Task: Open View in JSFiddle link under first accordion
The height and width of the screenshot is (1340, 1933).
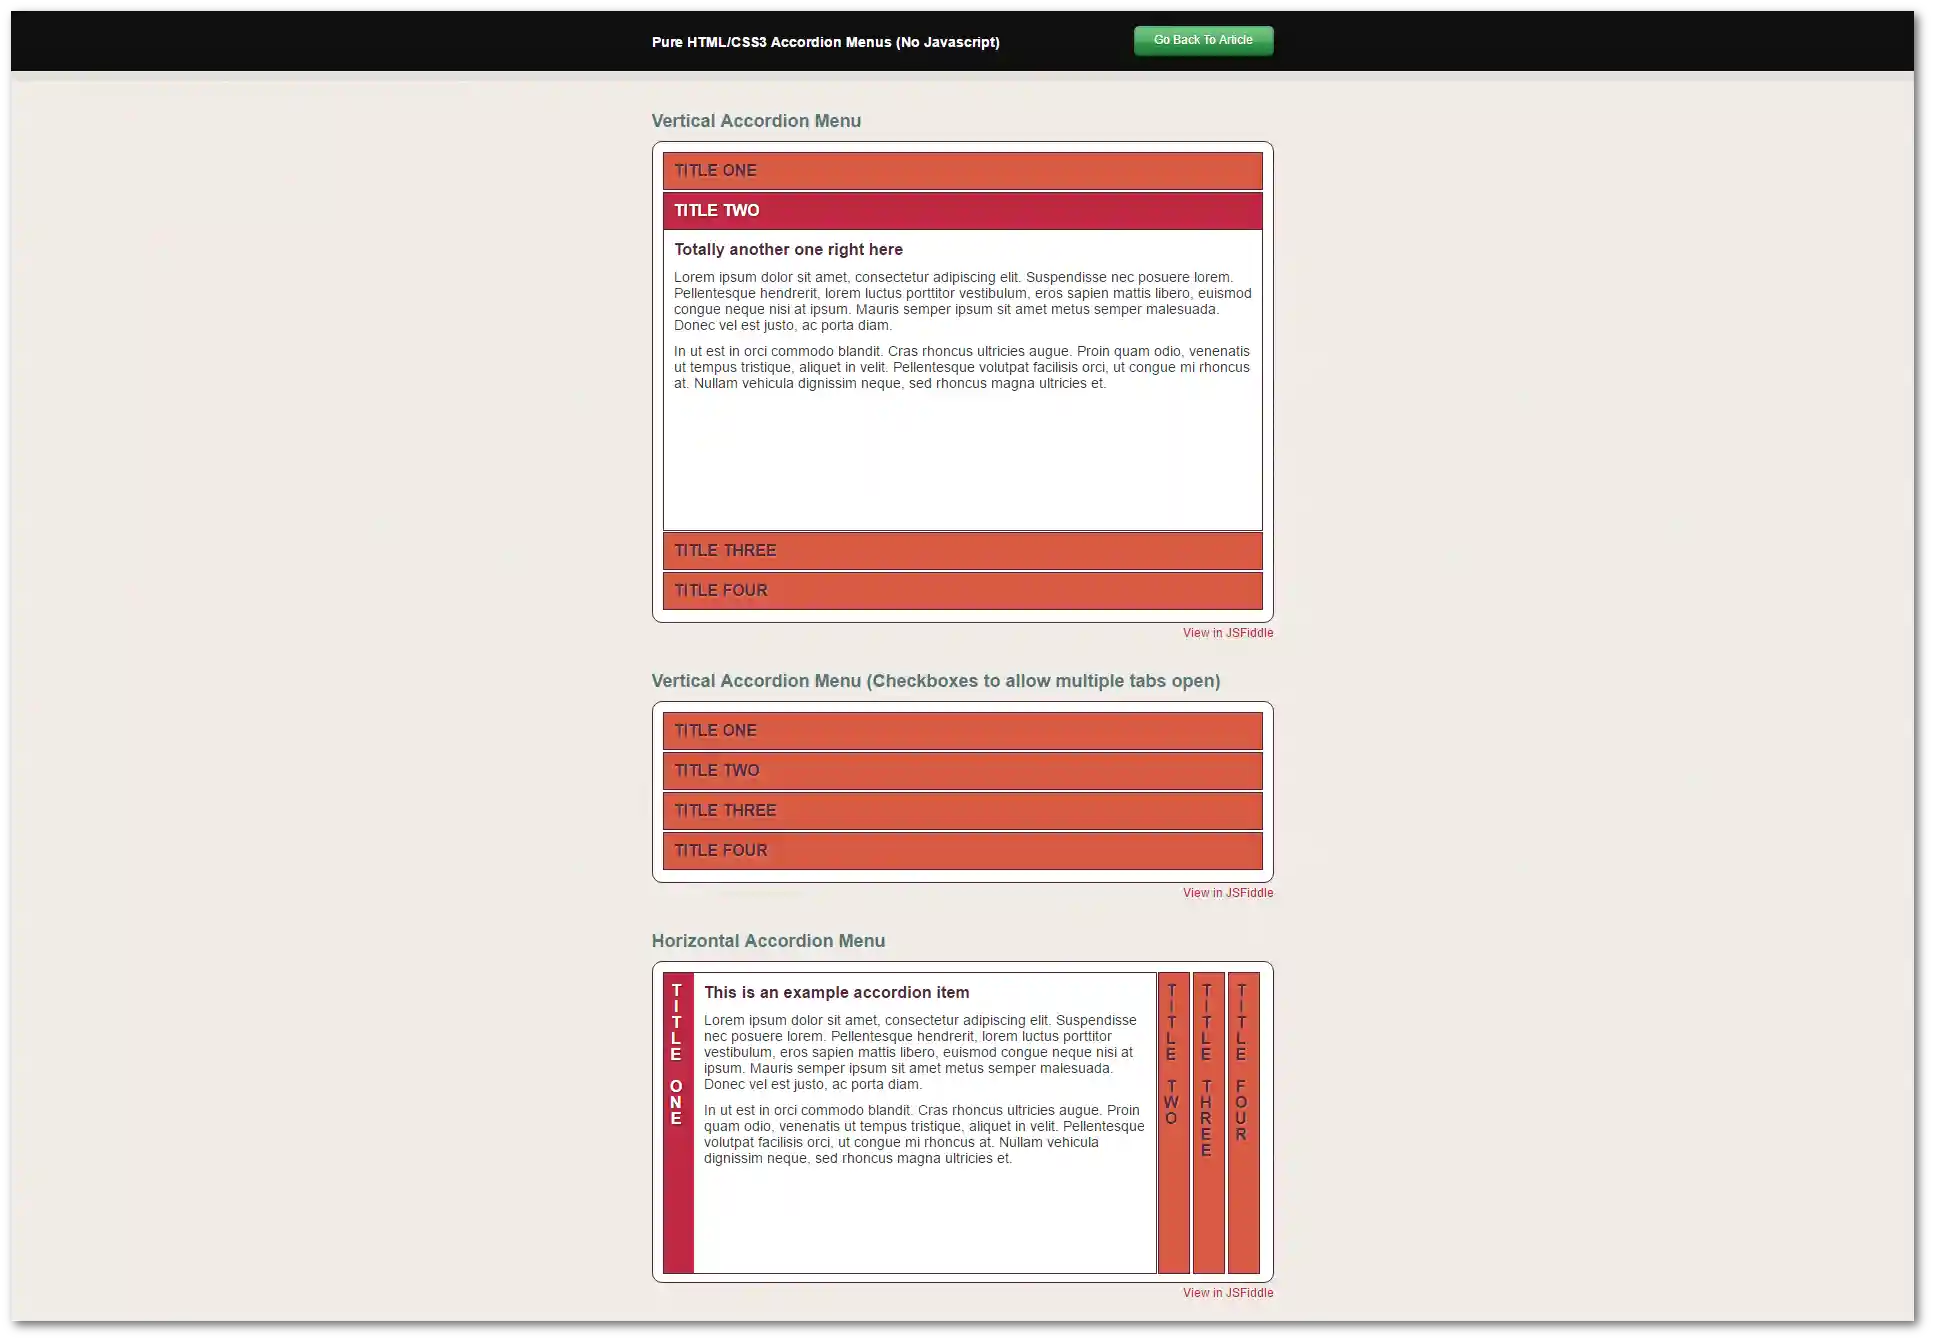Action: (x=1227, y=633)
